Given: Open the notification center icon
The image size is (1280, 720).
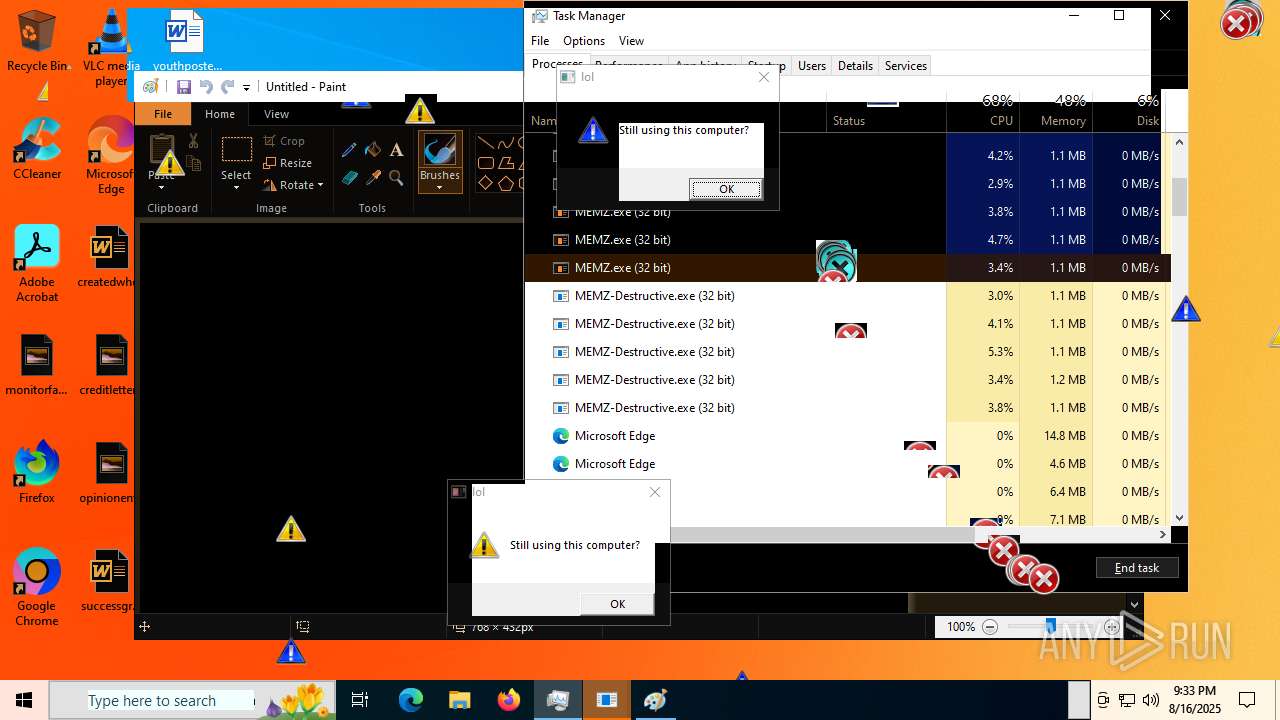Looking at the screenshot, I should click(x=1247, y=700).
